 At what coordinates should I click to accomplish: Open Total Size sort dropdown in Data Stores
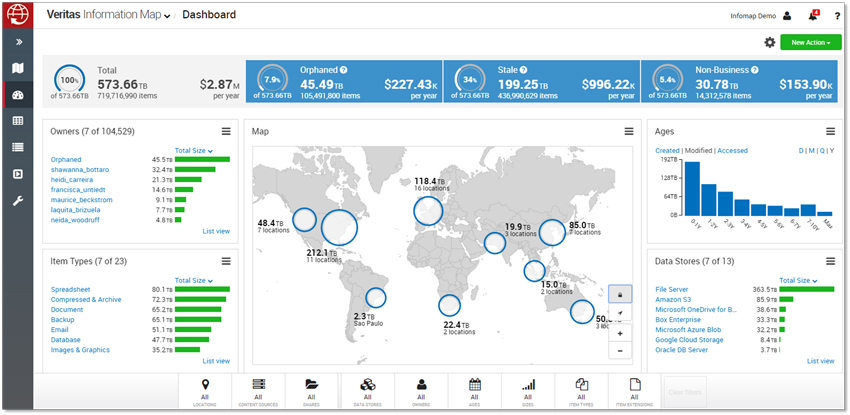(799, 280)
